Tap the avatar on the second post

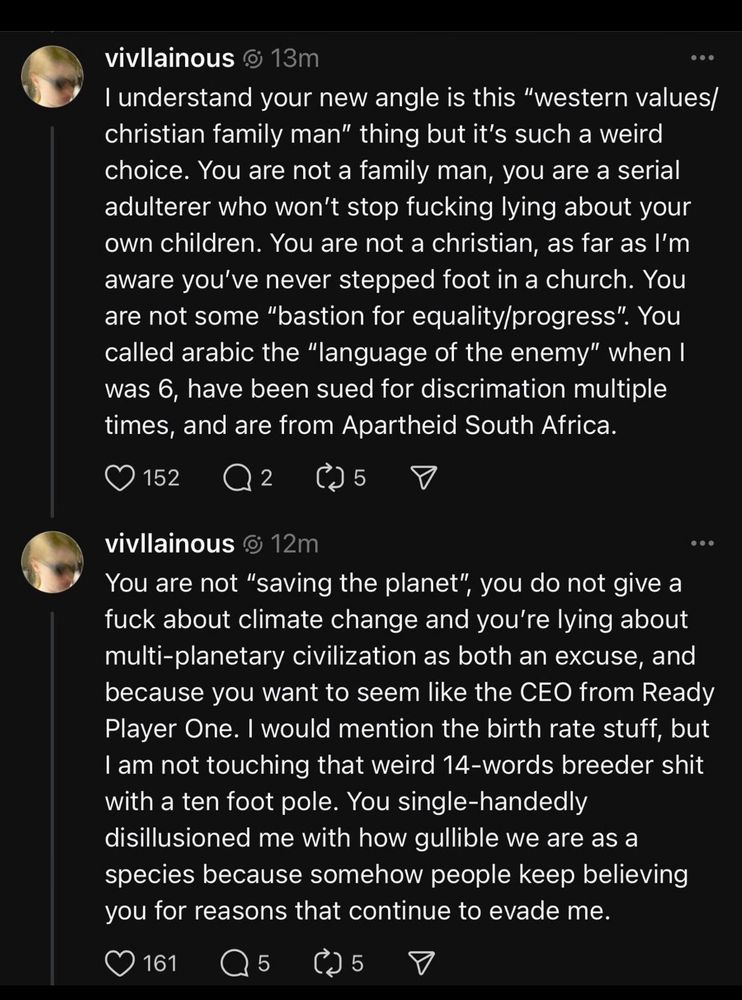(x=53, y=562)
